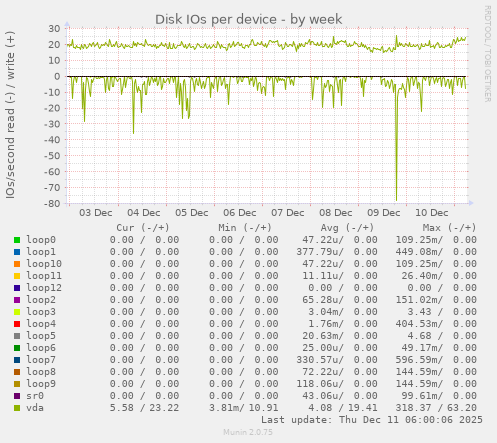Viewport: 497px width, 443px height.
Task: Click the 'loop9' legend label
Action: [41, 384]
